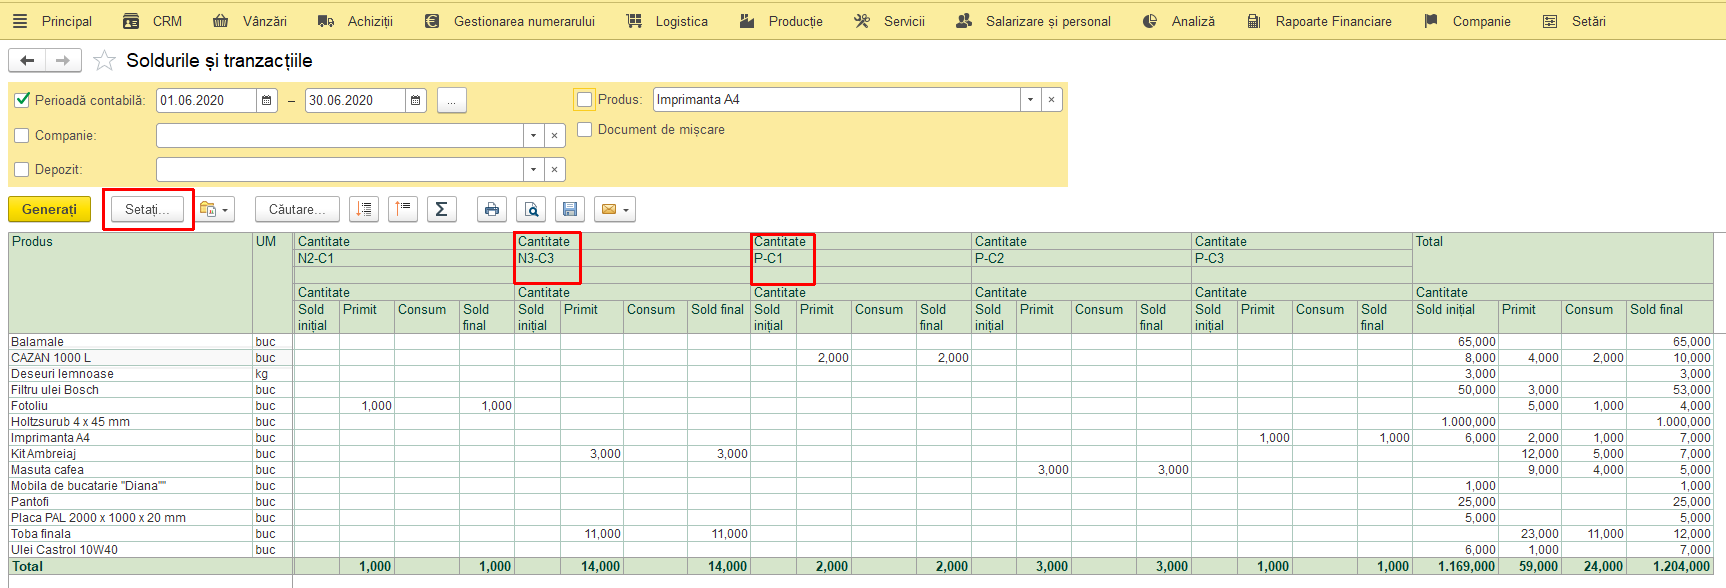
Task: Go back with the left arrow
Action: [x=27, y=61]
